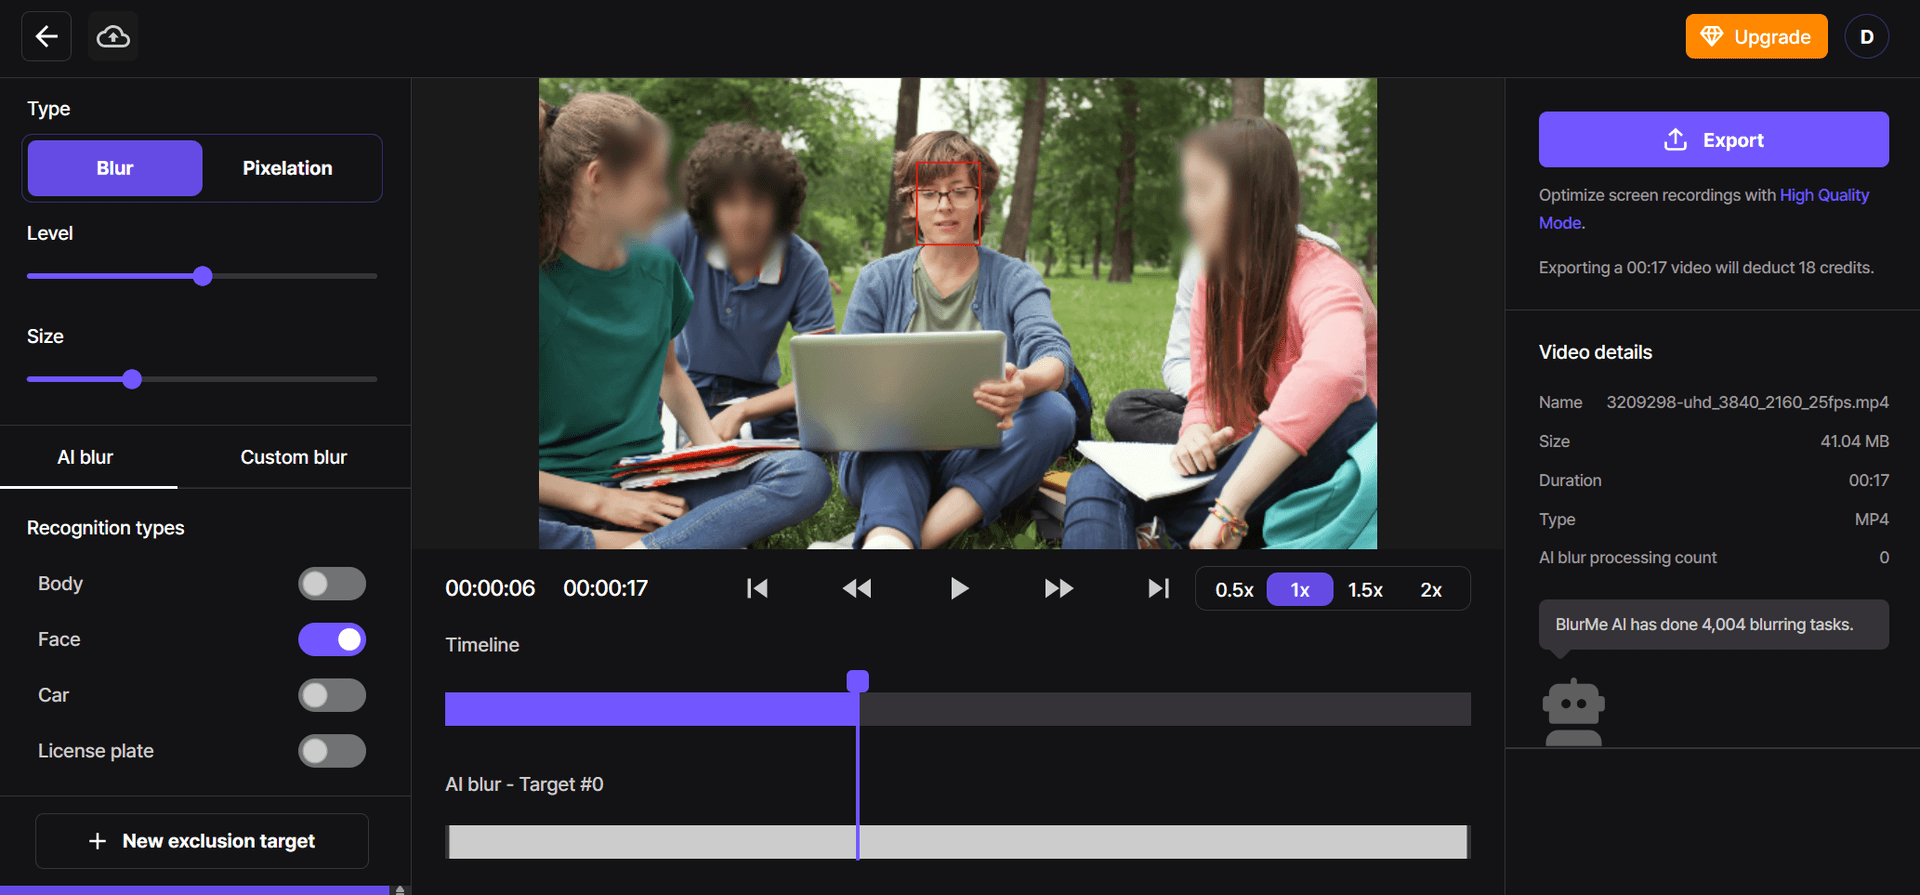Open the High Quality Mode link
Image resolution: width=1920 pixels, height=895 pixels.
click(x=1704, y=209)
